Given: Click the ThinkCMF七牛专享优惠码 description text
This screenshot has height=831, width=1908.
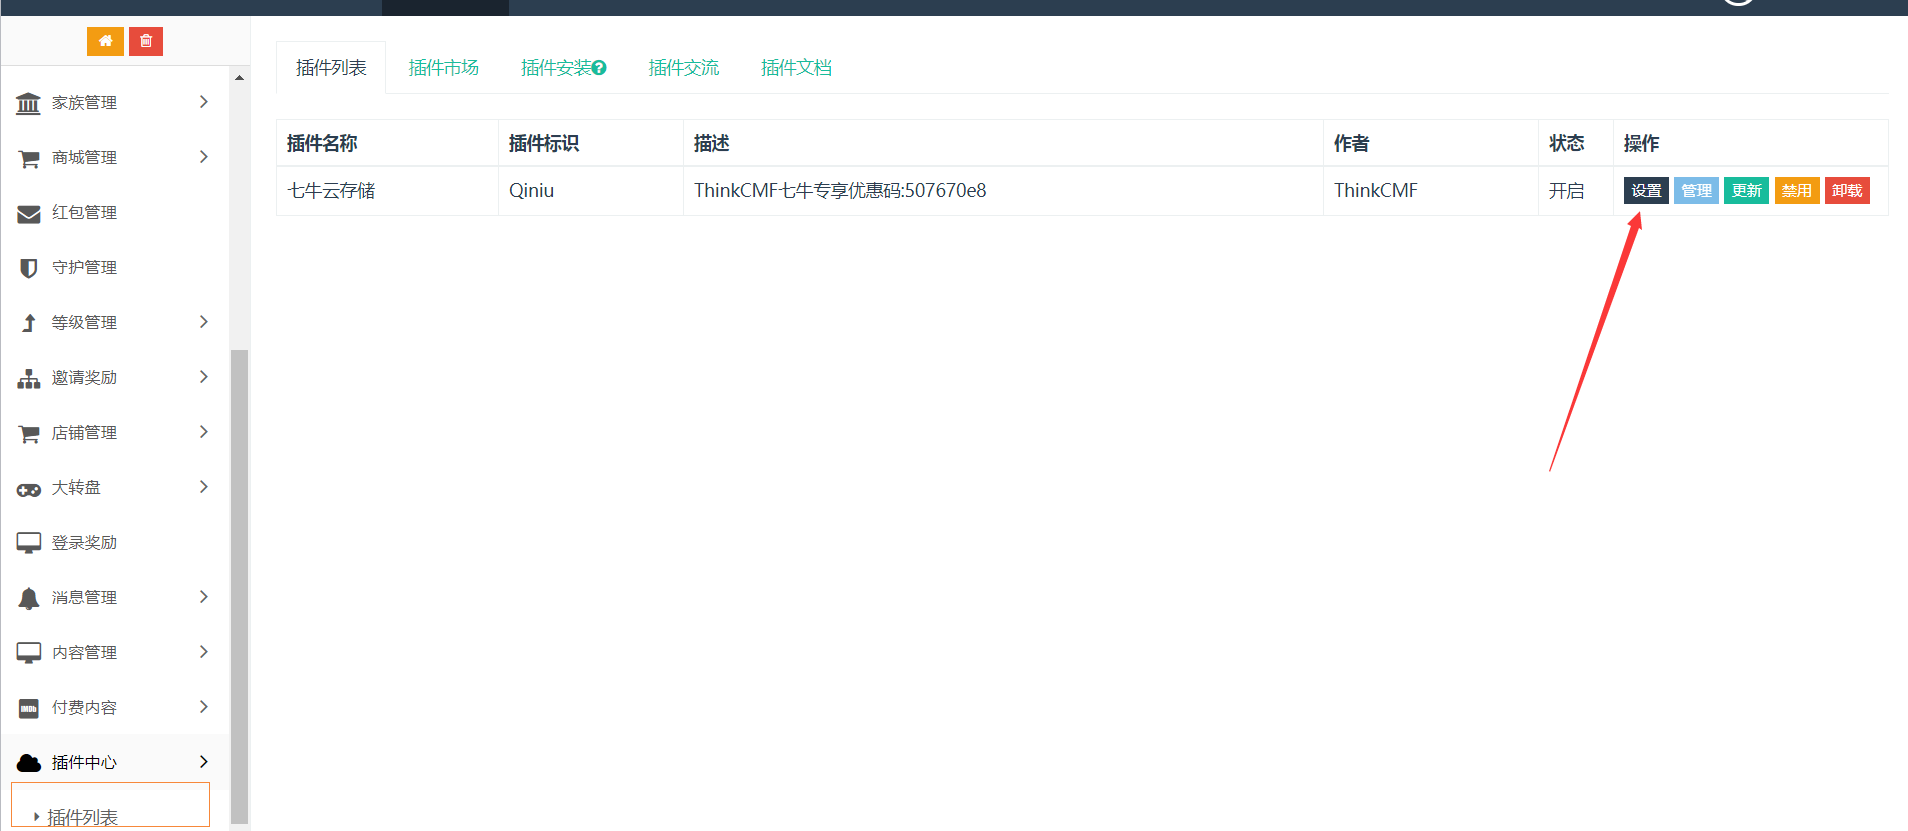Looking at the screenshot, I should tap(840, 191).
